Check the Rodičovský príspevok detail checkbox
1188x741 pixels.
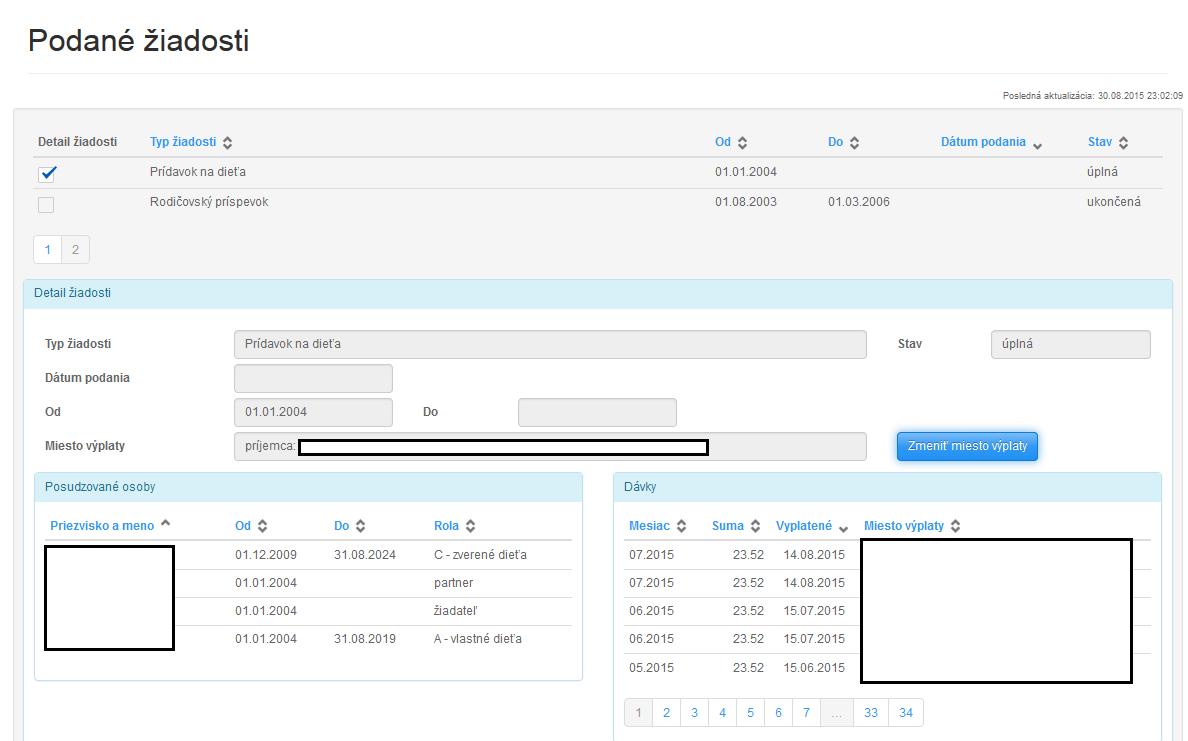46,204
